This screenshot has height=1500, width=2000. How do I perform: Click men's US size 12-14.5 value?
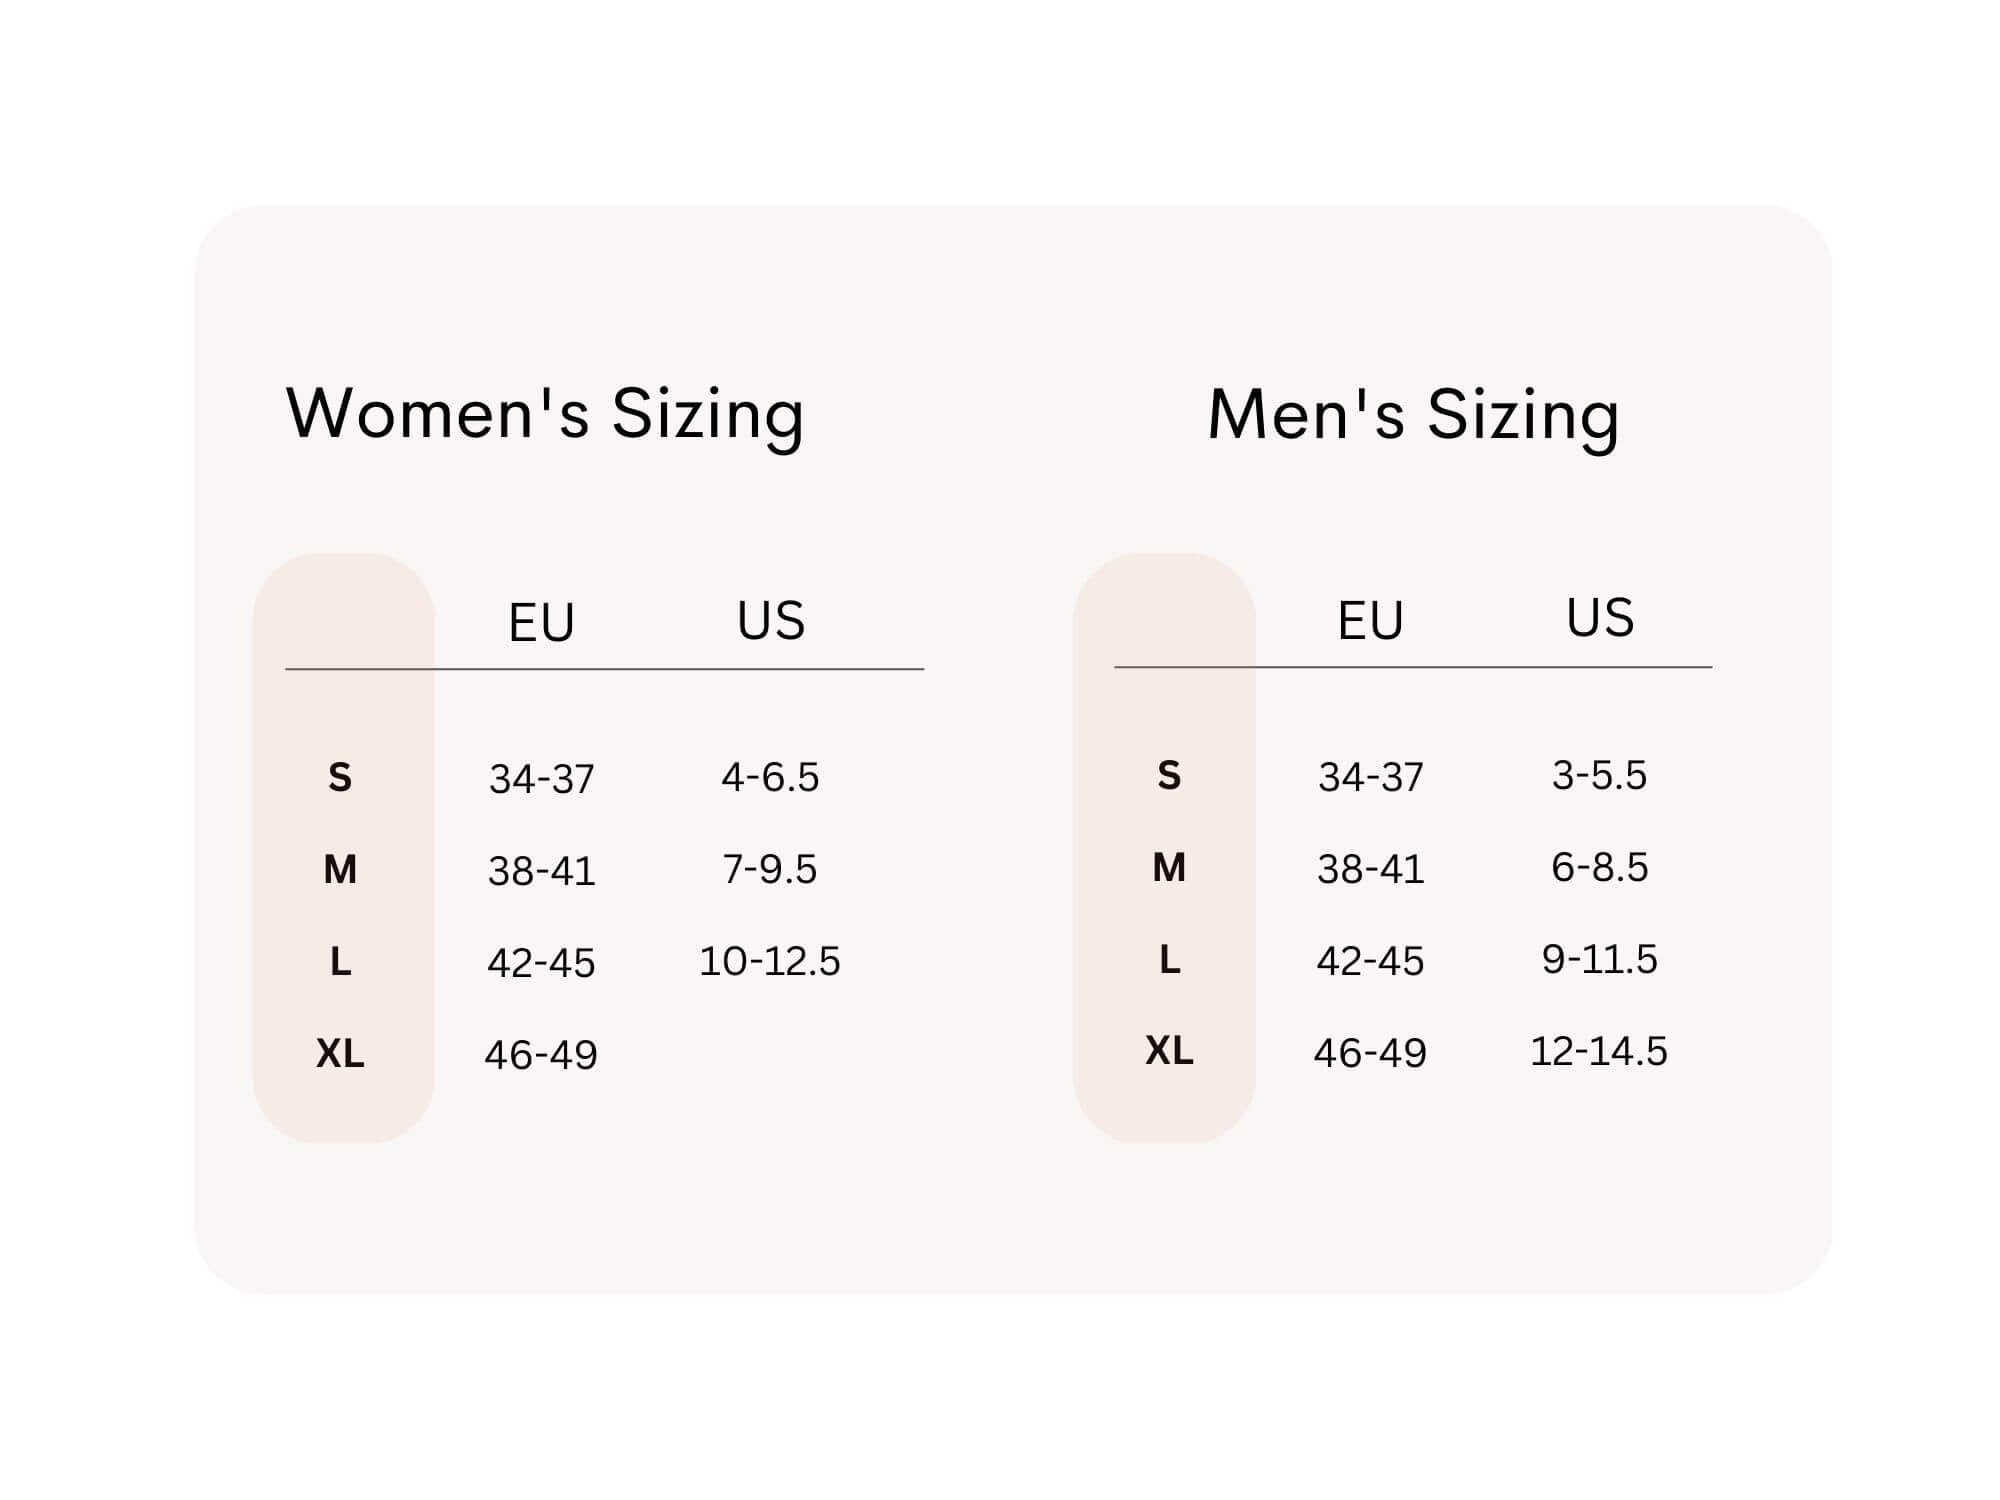1599,1051
